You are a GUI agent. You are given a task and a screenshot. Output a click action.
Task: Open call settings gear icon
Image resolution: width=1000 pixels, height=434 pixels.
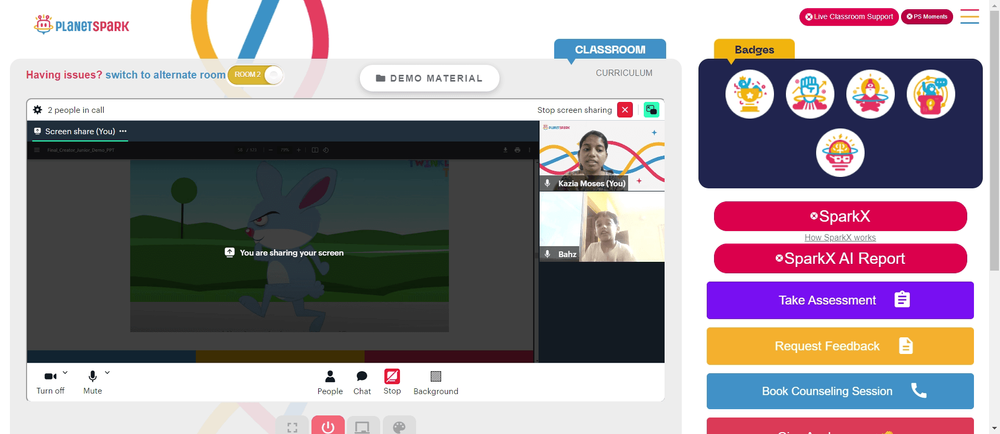38,110
